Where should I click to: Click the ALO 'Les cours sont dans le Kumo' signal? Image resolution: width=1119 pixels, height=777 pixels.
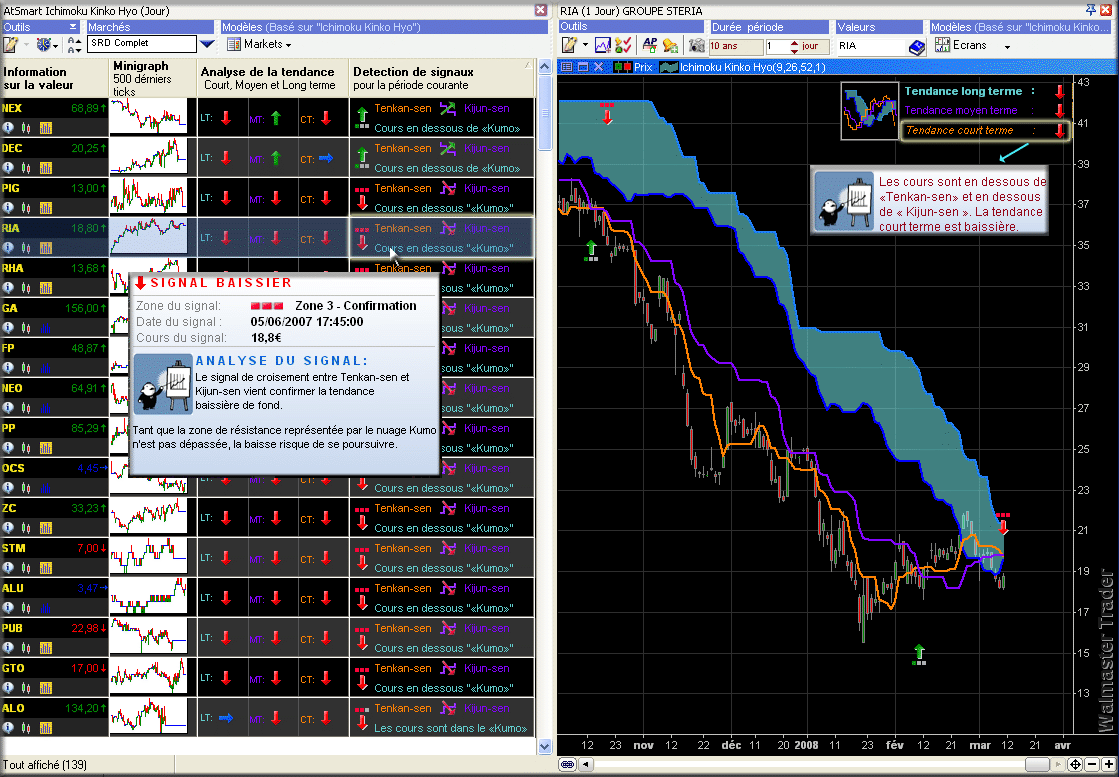tap(450, 728)
